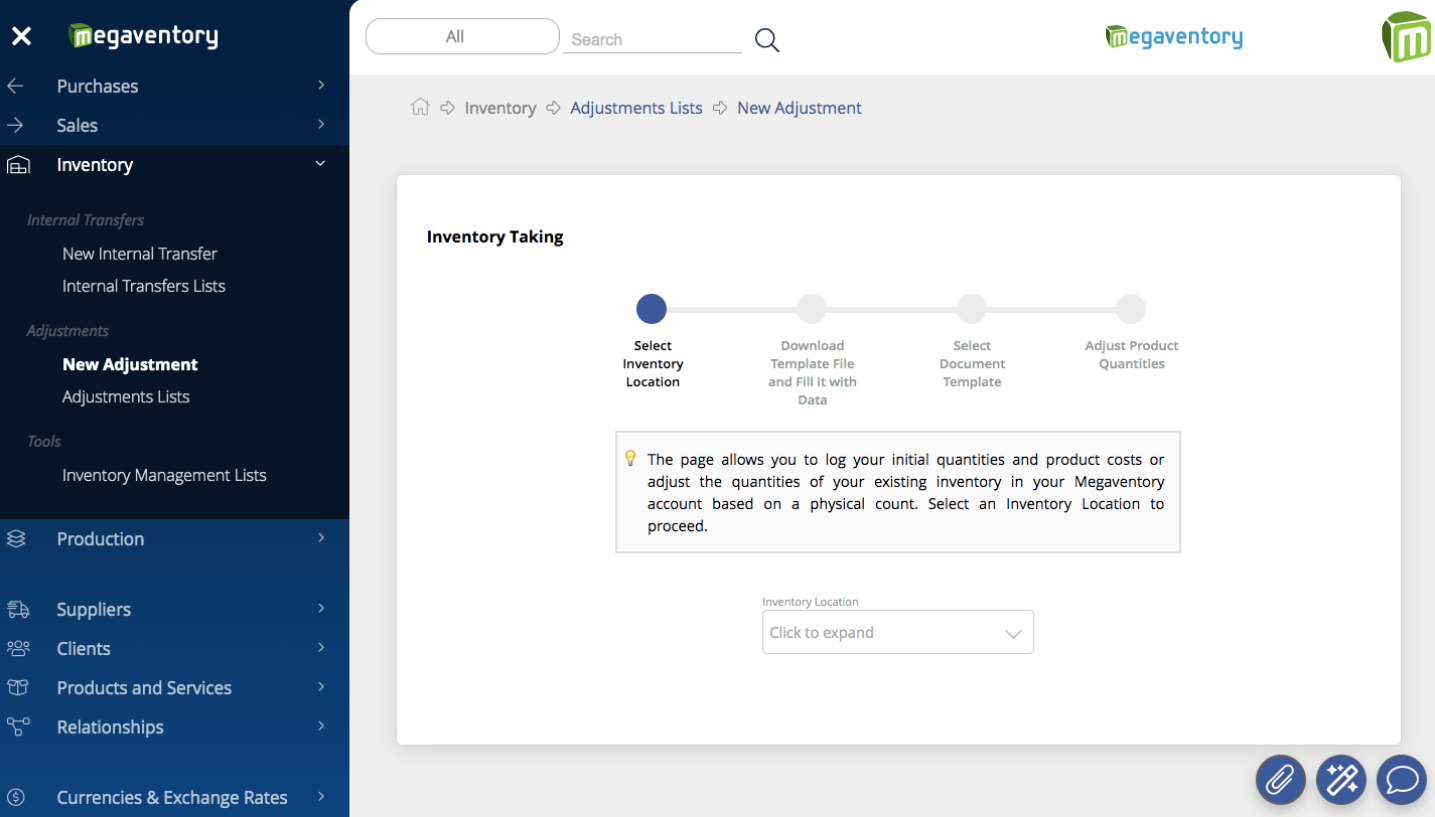Viewport: 1435px width, 817px height.
Task: Go to New Internal Transfer
Action: [x=140, y=254]
